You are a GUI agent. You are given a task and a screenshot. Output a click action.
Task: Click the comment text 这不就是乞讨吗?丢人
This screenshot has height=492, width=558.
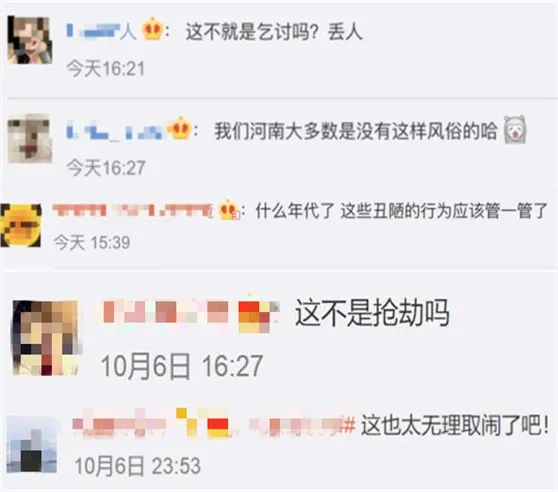(x=274, y=32)
